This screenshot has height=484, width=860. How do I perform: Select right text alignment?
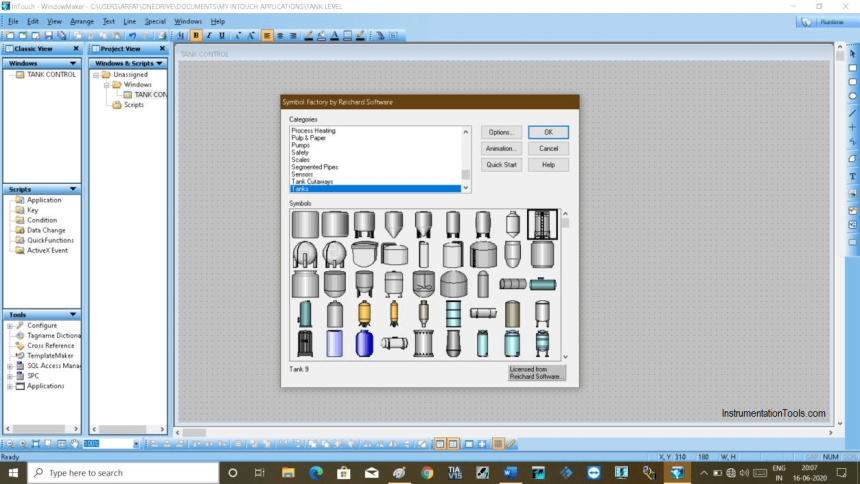pyautogui.click(x=293, y=36)
